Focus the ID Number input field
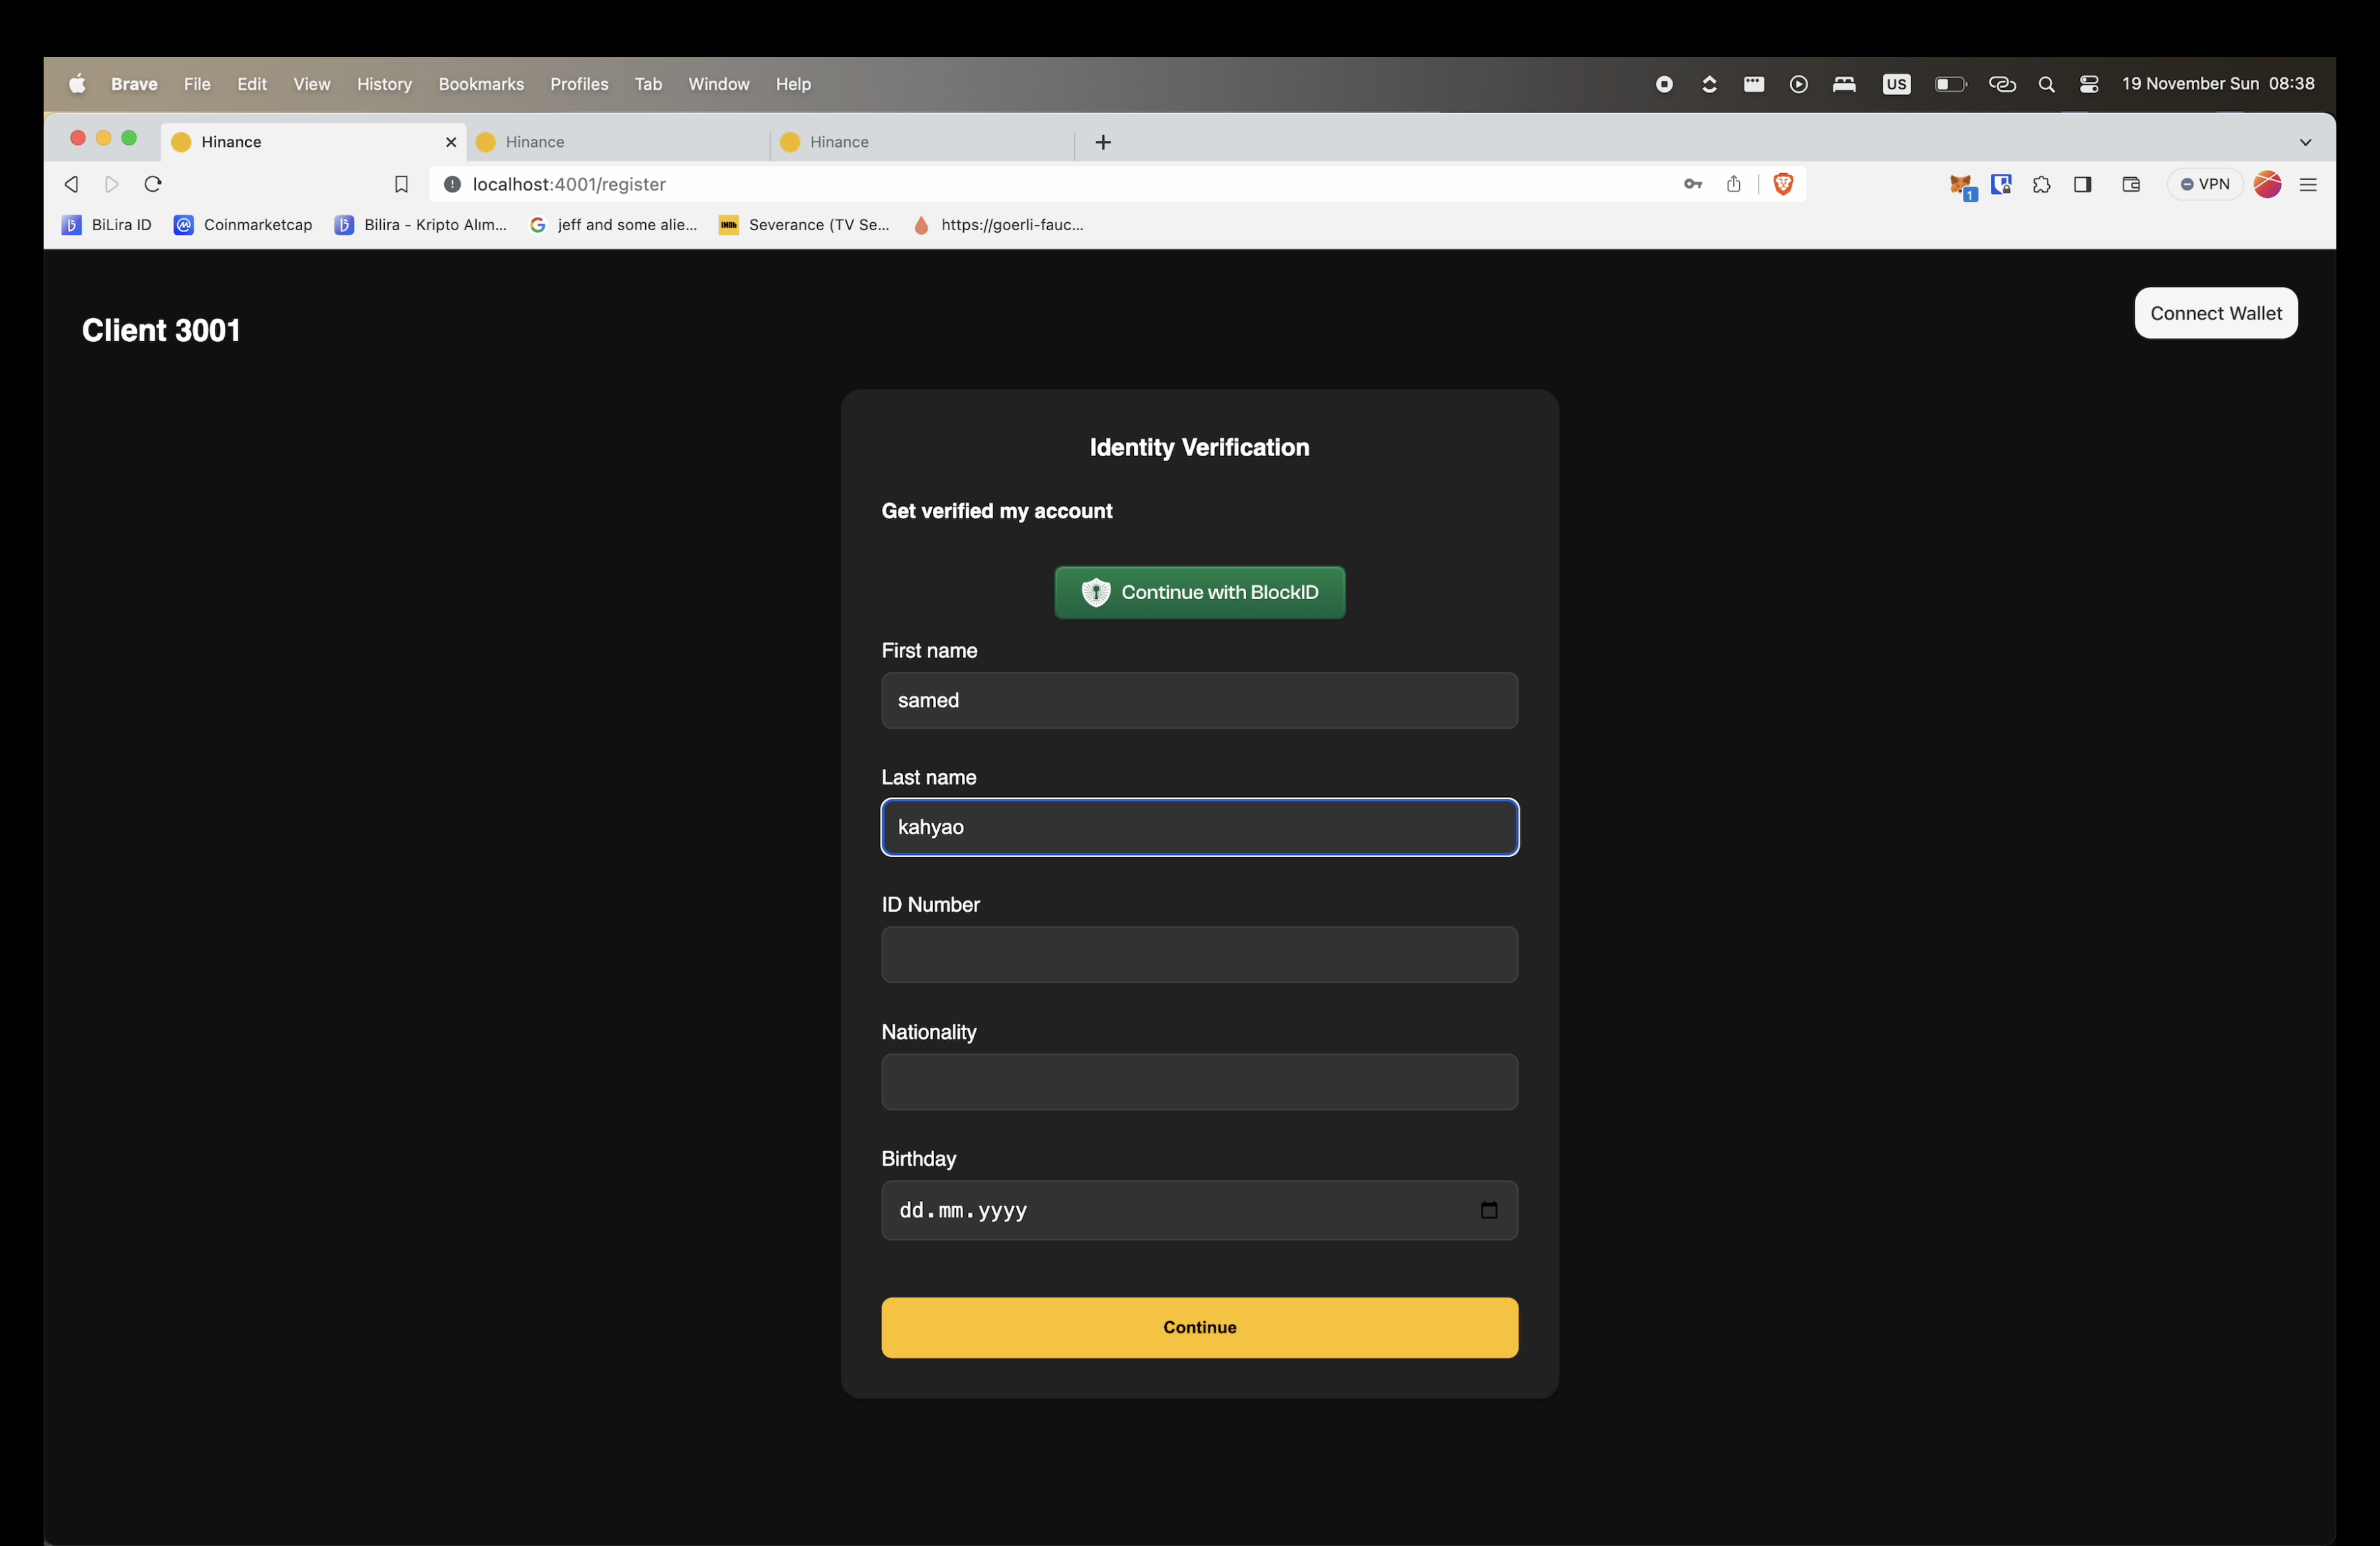This screenshot has width=2380, height=1546. 1199,954
